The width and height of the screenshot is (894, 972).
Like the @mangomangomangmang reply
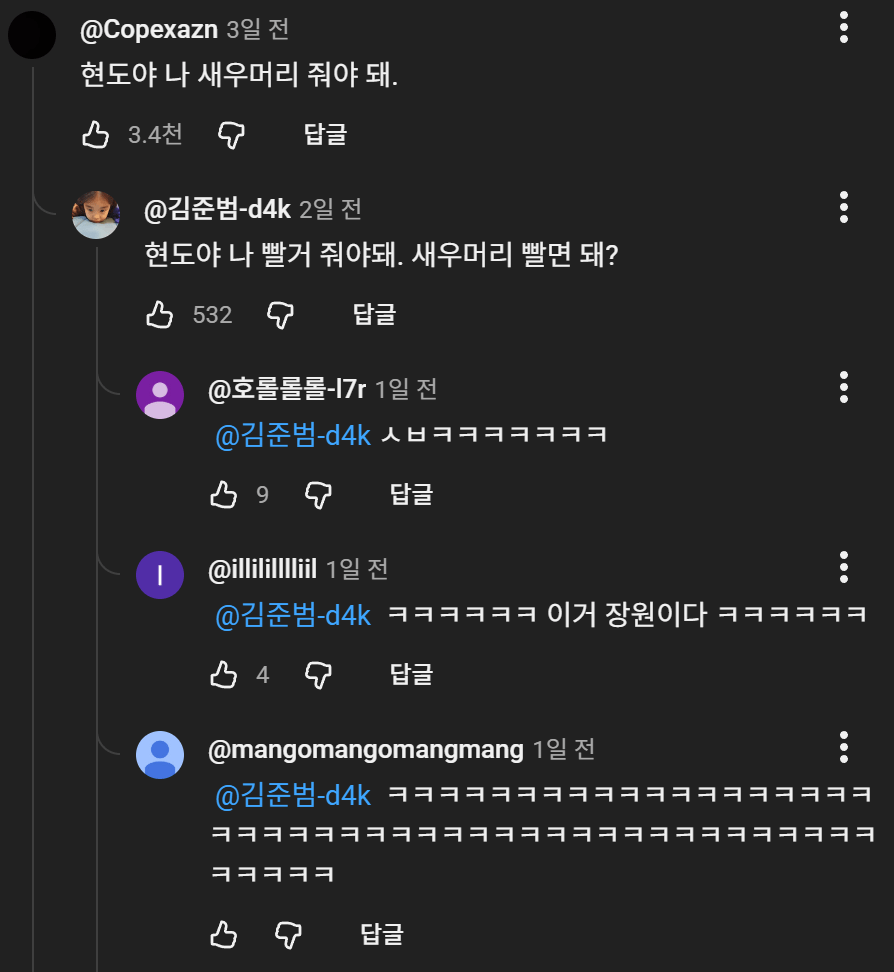(x=224, y=935)
